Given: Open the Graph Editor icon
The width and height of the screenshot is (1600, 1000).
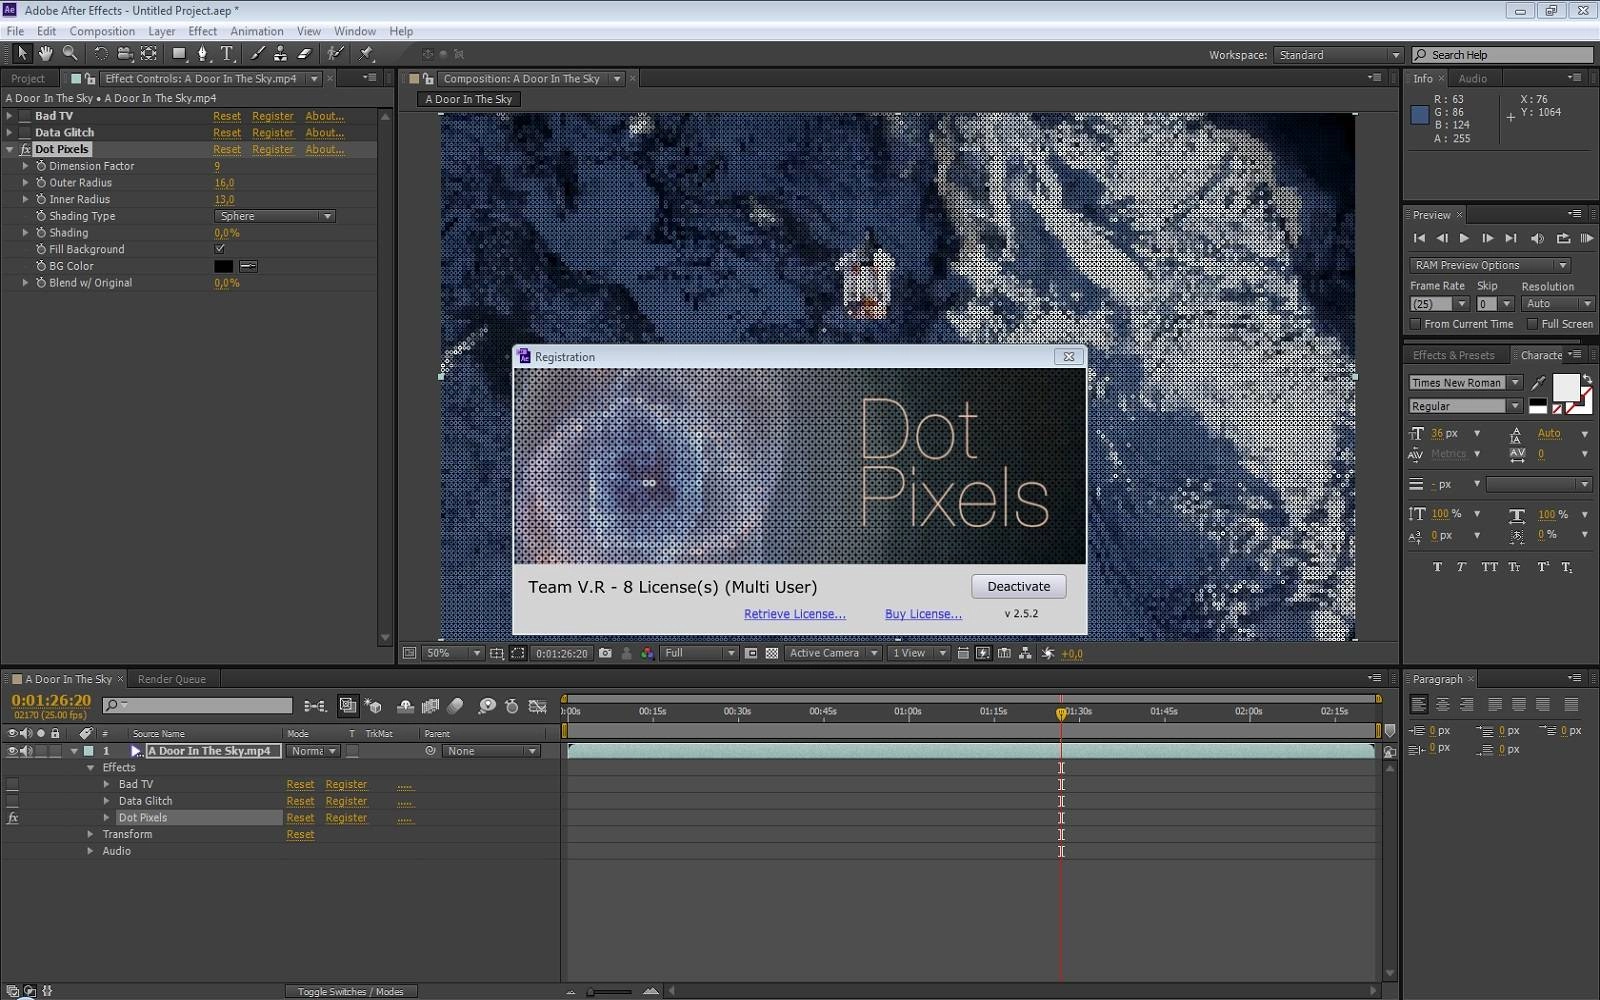Looking at the screenshot, I should coord(537,706).
